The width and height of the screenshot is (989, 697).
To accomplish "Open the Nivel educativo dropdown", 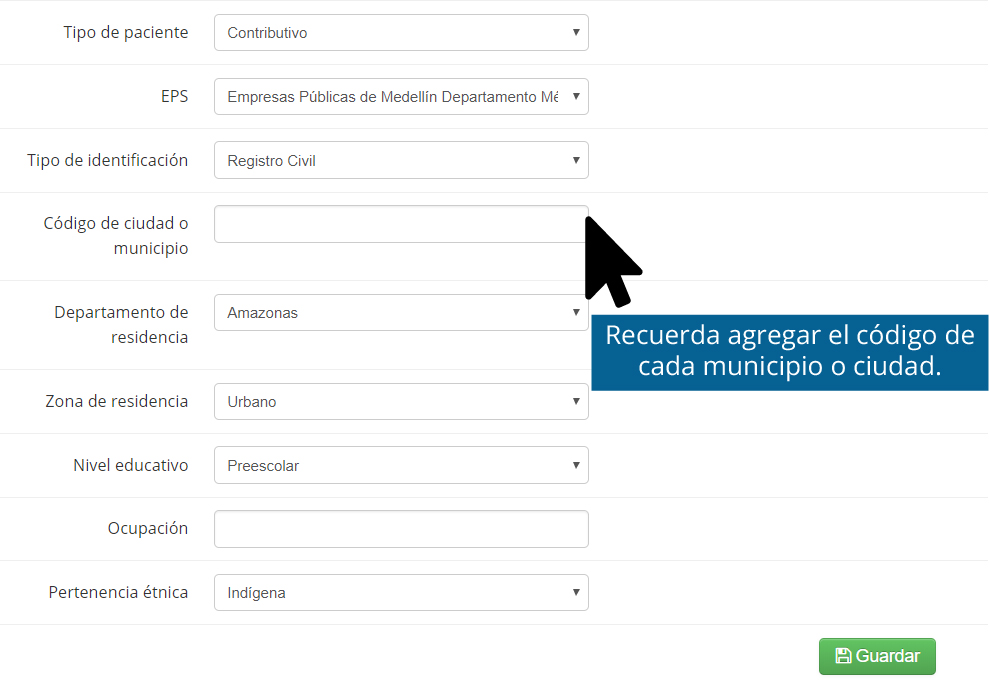I will pyautogui.click(x=401, y=465).
